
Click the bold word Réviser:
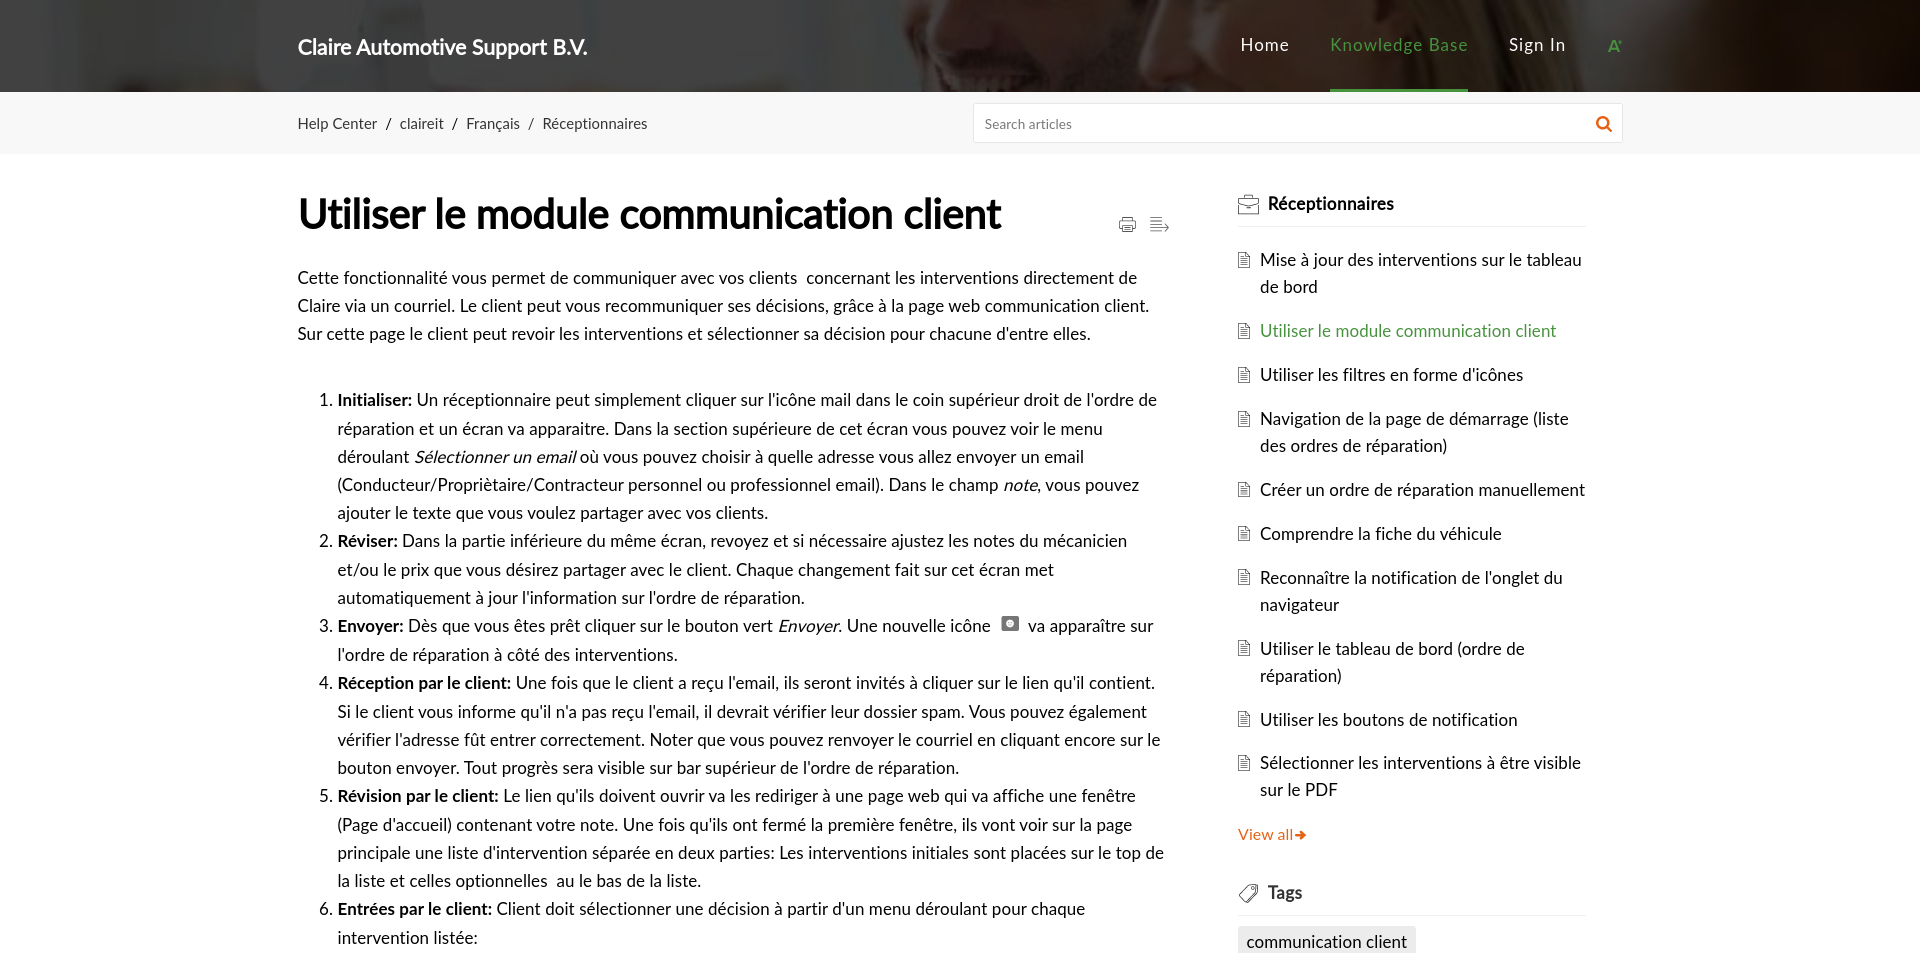[x=367, y=541]
